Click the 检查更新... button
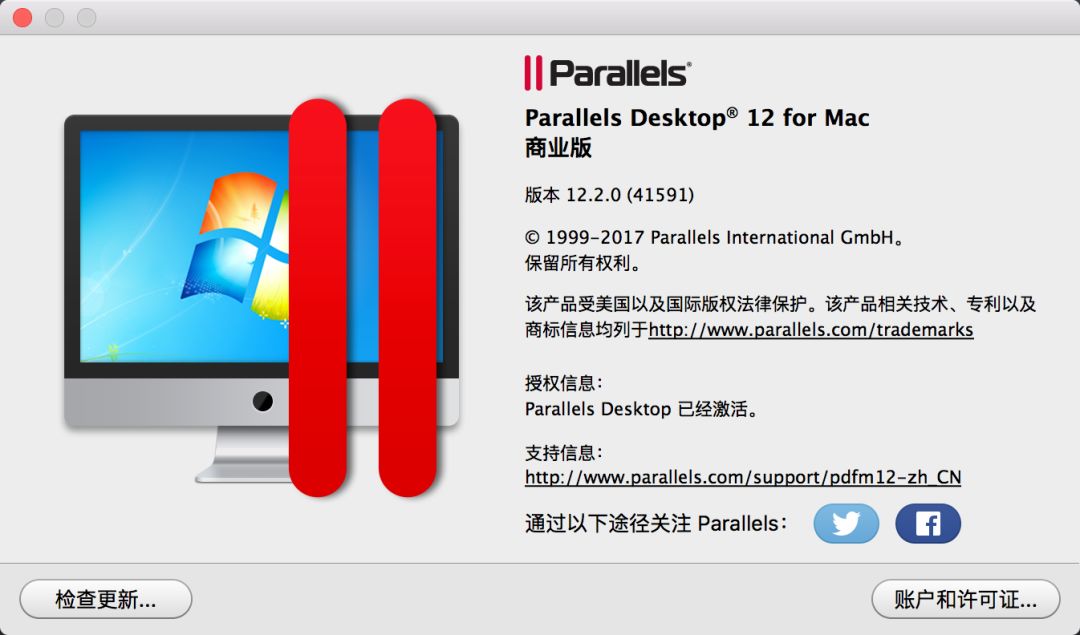The height and width of the screenshot is (635, 1080). (106, 599)
